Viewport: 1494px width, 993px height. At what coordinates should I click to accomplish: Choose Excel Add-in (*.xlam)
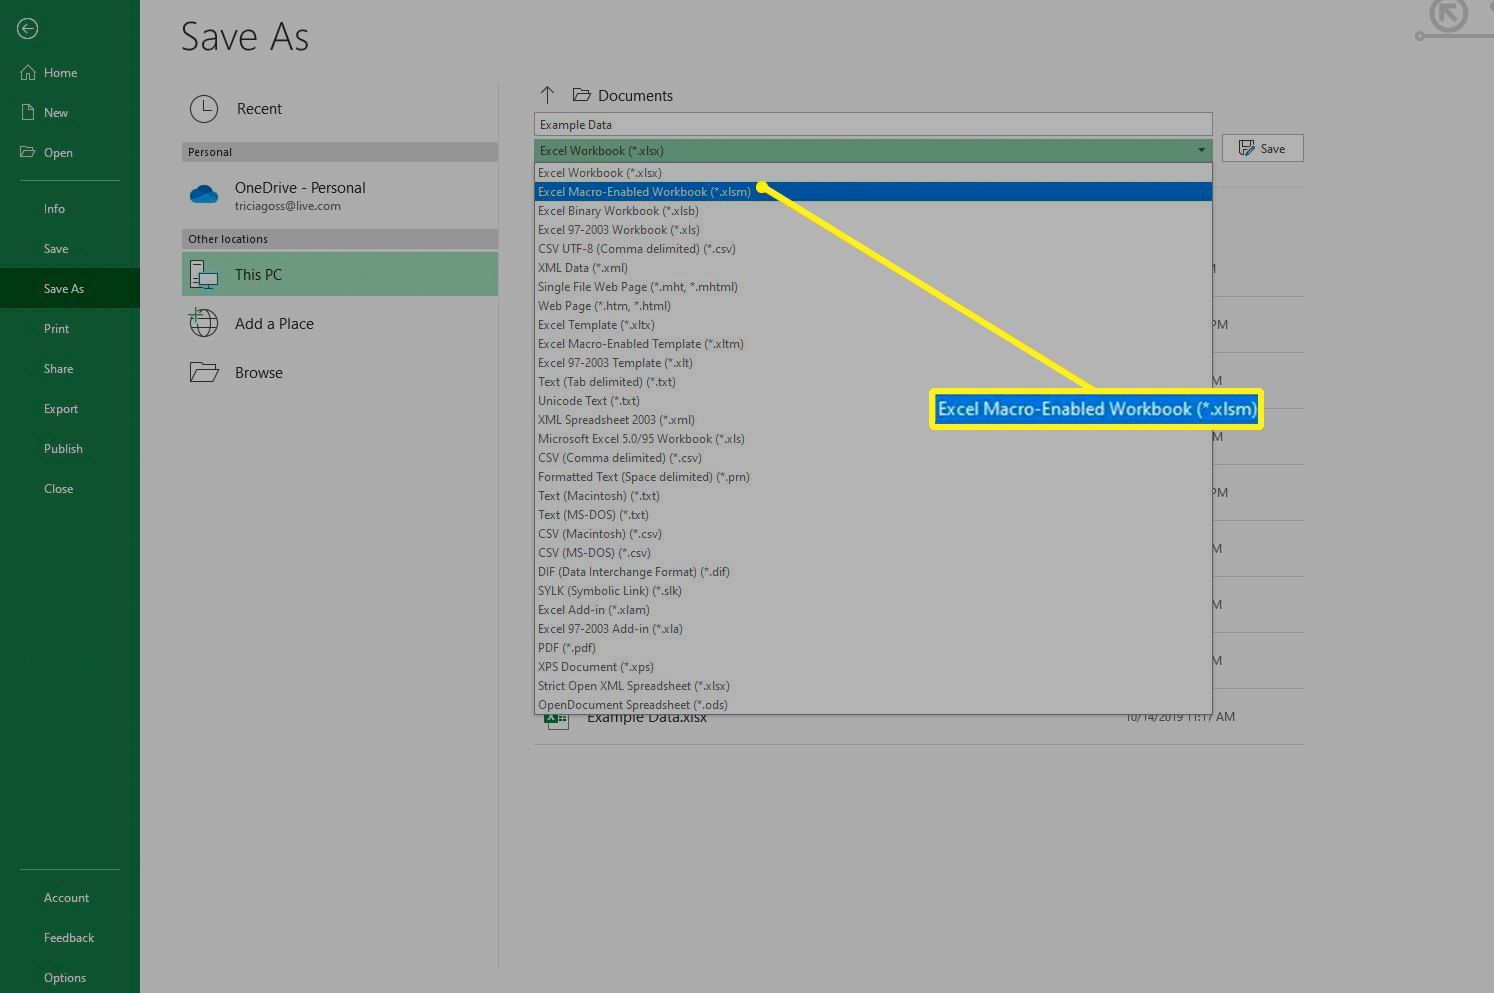coord(873,610)
